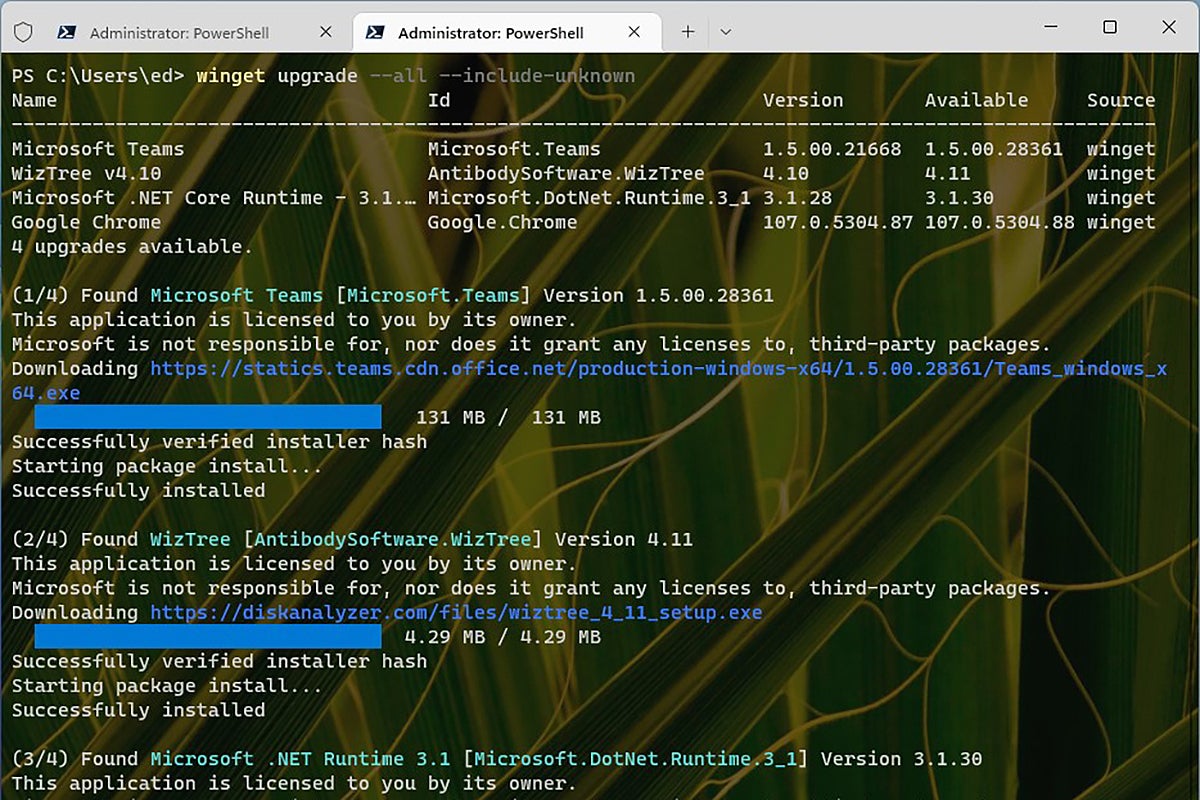The height and width of the screenshot is (800, 1200).
Task: Click the 'winget upgrade' command text
Action: coord(276,76)
